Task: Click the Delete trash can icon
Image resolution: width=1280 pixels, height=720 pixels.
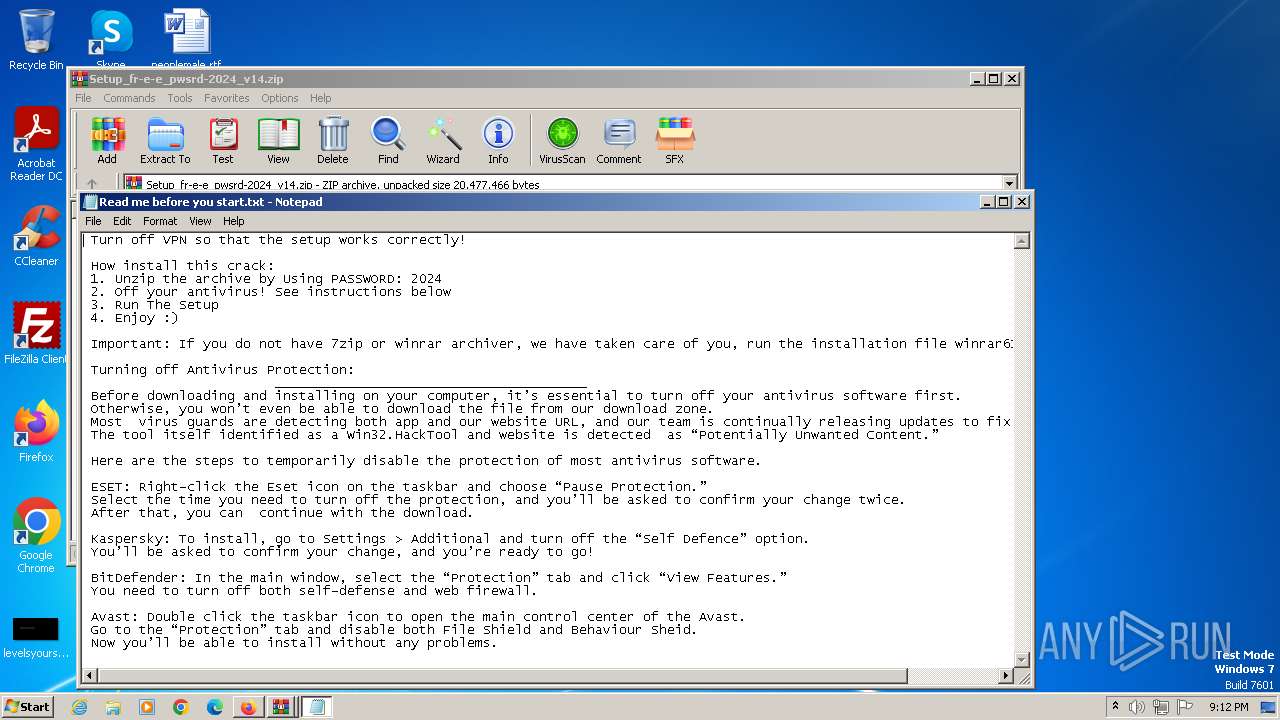Action: 333,140
